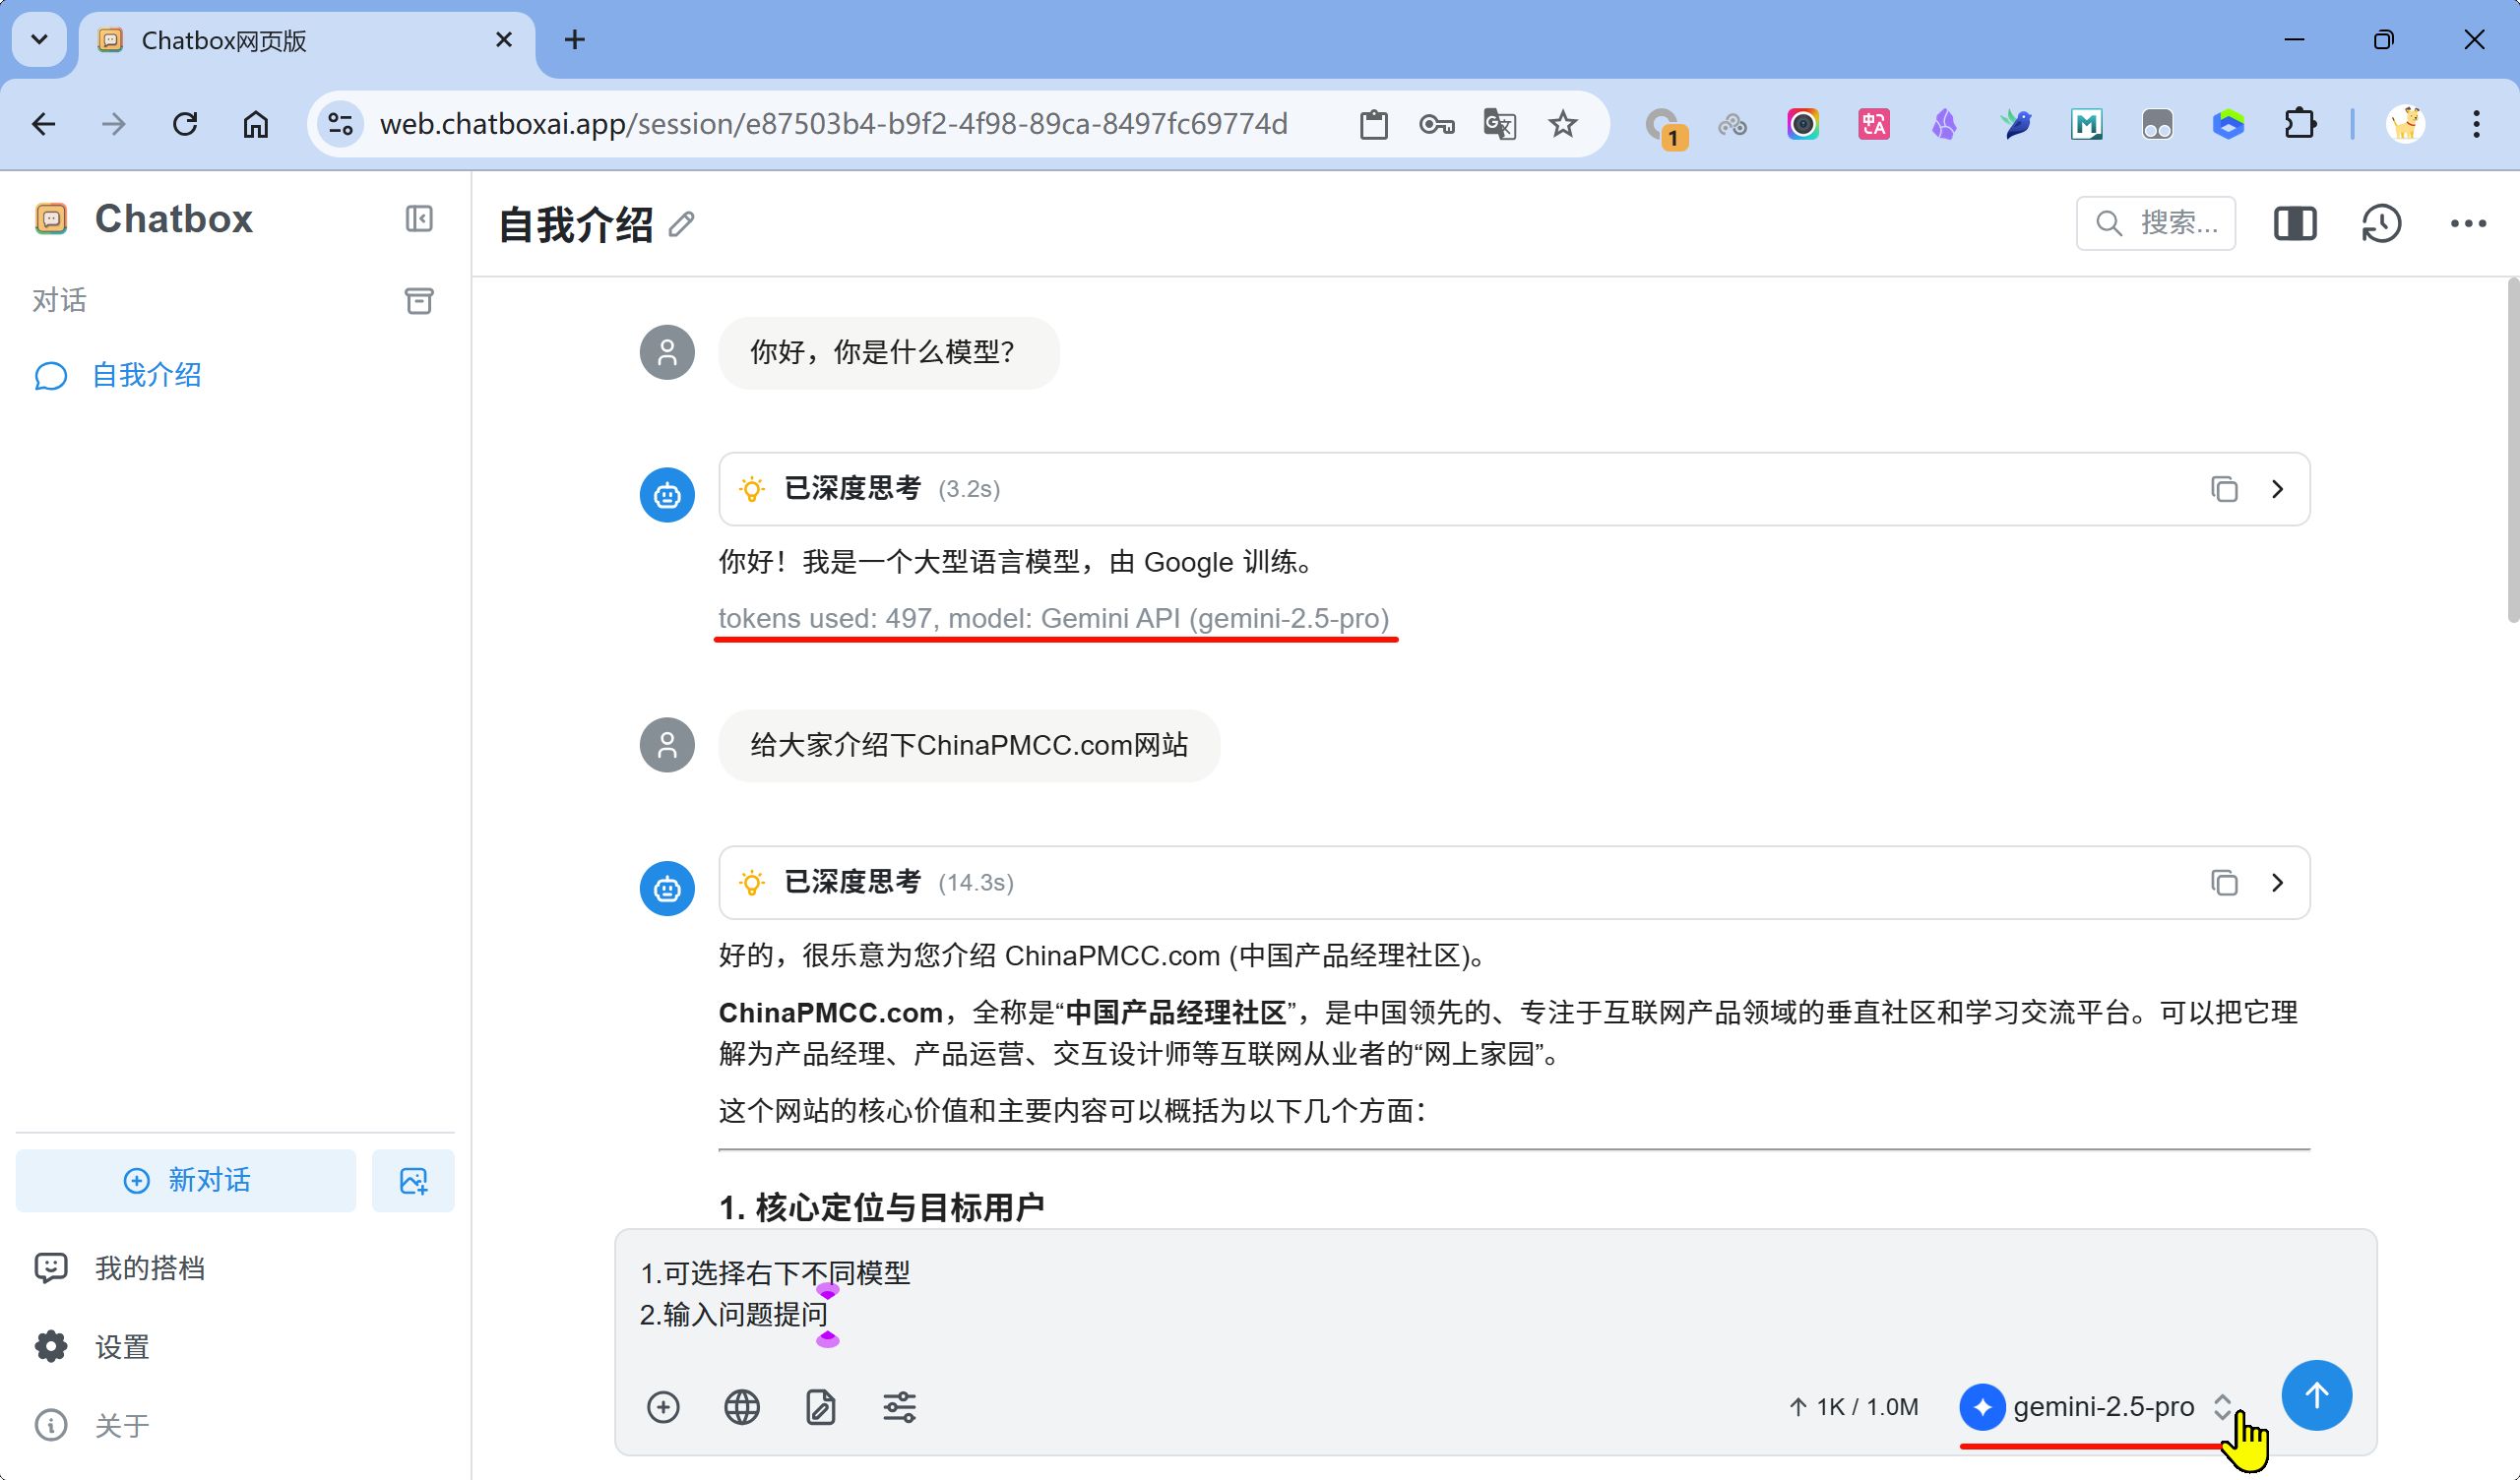
Task: Click the document edit icon in input bar
Action: (x=820, y=1407)
